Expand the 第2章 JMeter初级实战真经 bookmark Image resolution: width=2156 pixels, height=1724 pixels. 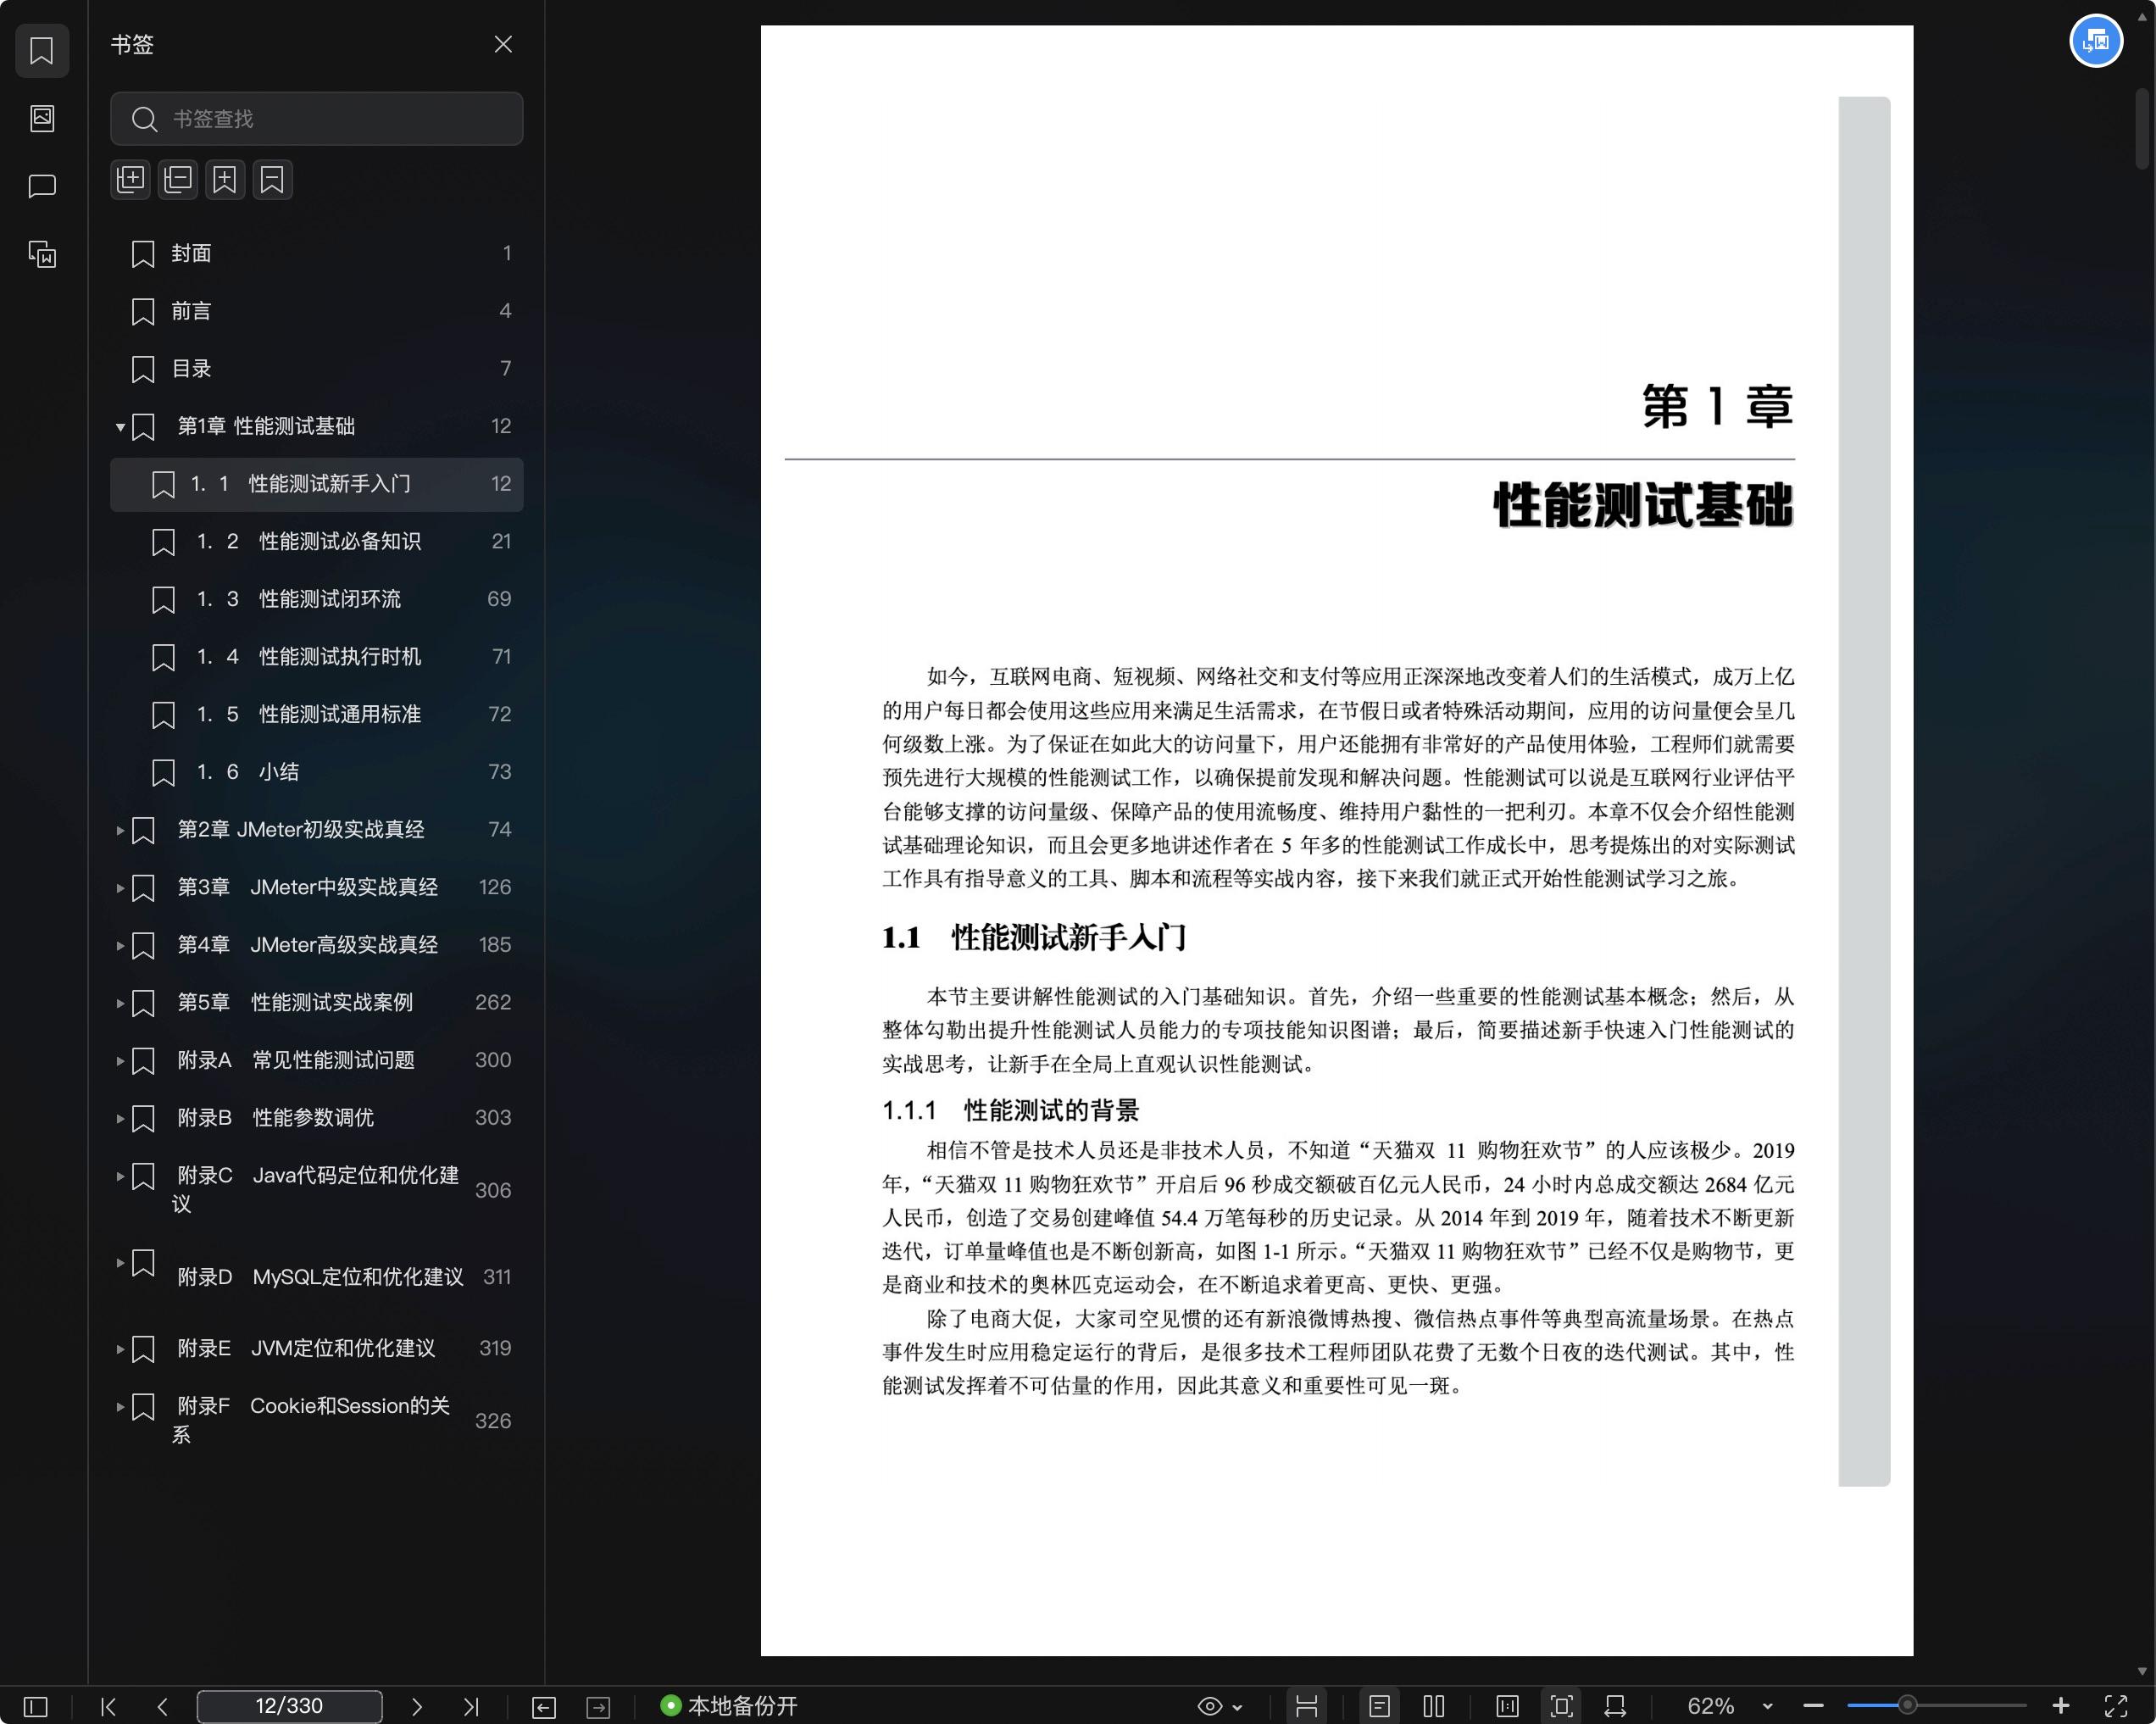[120, 830]
